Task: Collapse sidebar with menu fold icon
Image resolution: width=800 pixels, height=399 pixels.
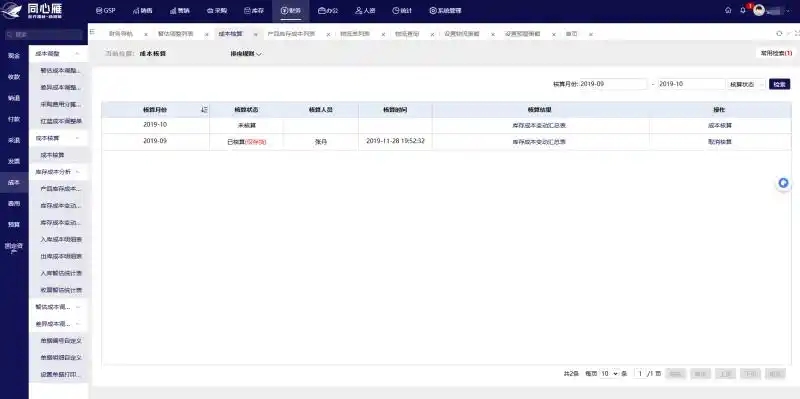Action: (92, 32)
